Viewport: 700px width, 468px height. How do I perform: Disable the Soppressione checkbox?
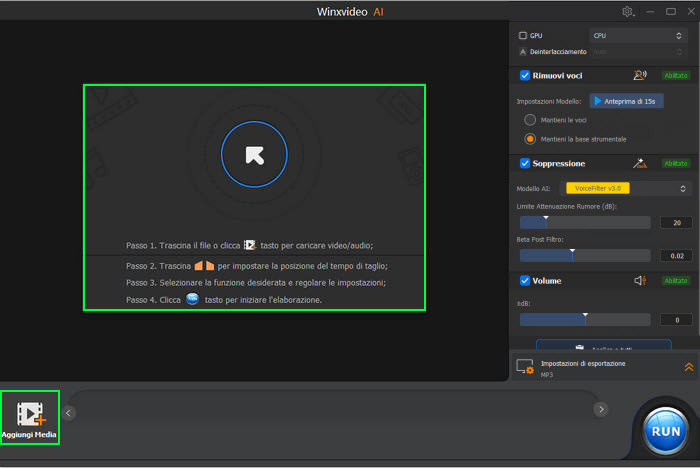click(525, 163)
